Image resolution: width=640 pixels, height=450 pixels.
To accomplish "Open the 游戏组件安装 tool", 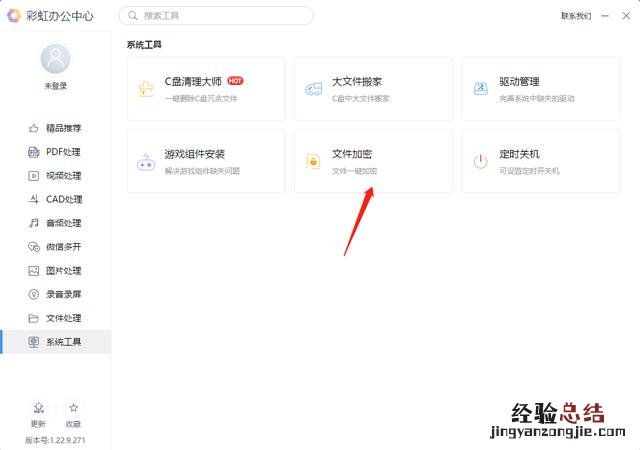I will pyautogui.click(x=206, y=161).
